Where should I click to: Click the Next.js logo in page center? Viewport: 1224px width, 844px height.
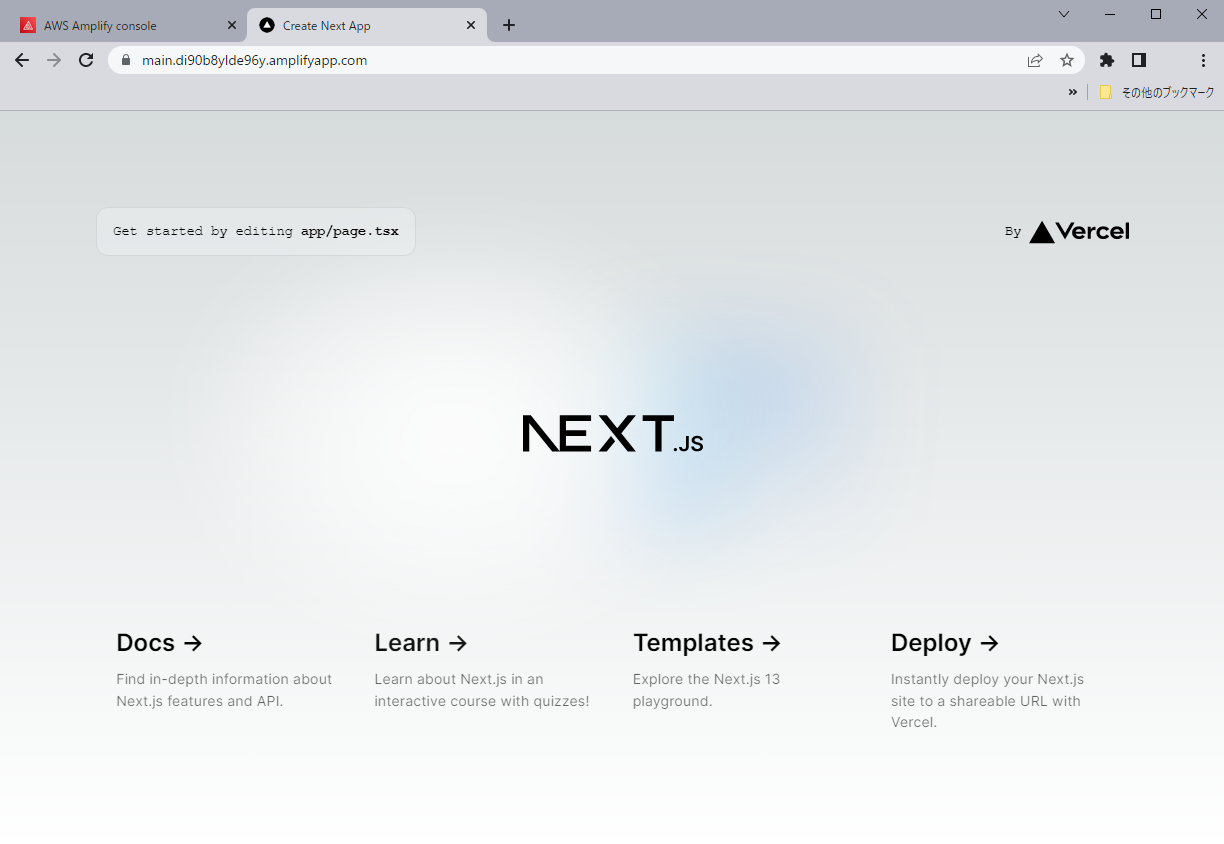612,432
